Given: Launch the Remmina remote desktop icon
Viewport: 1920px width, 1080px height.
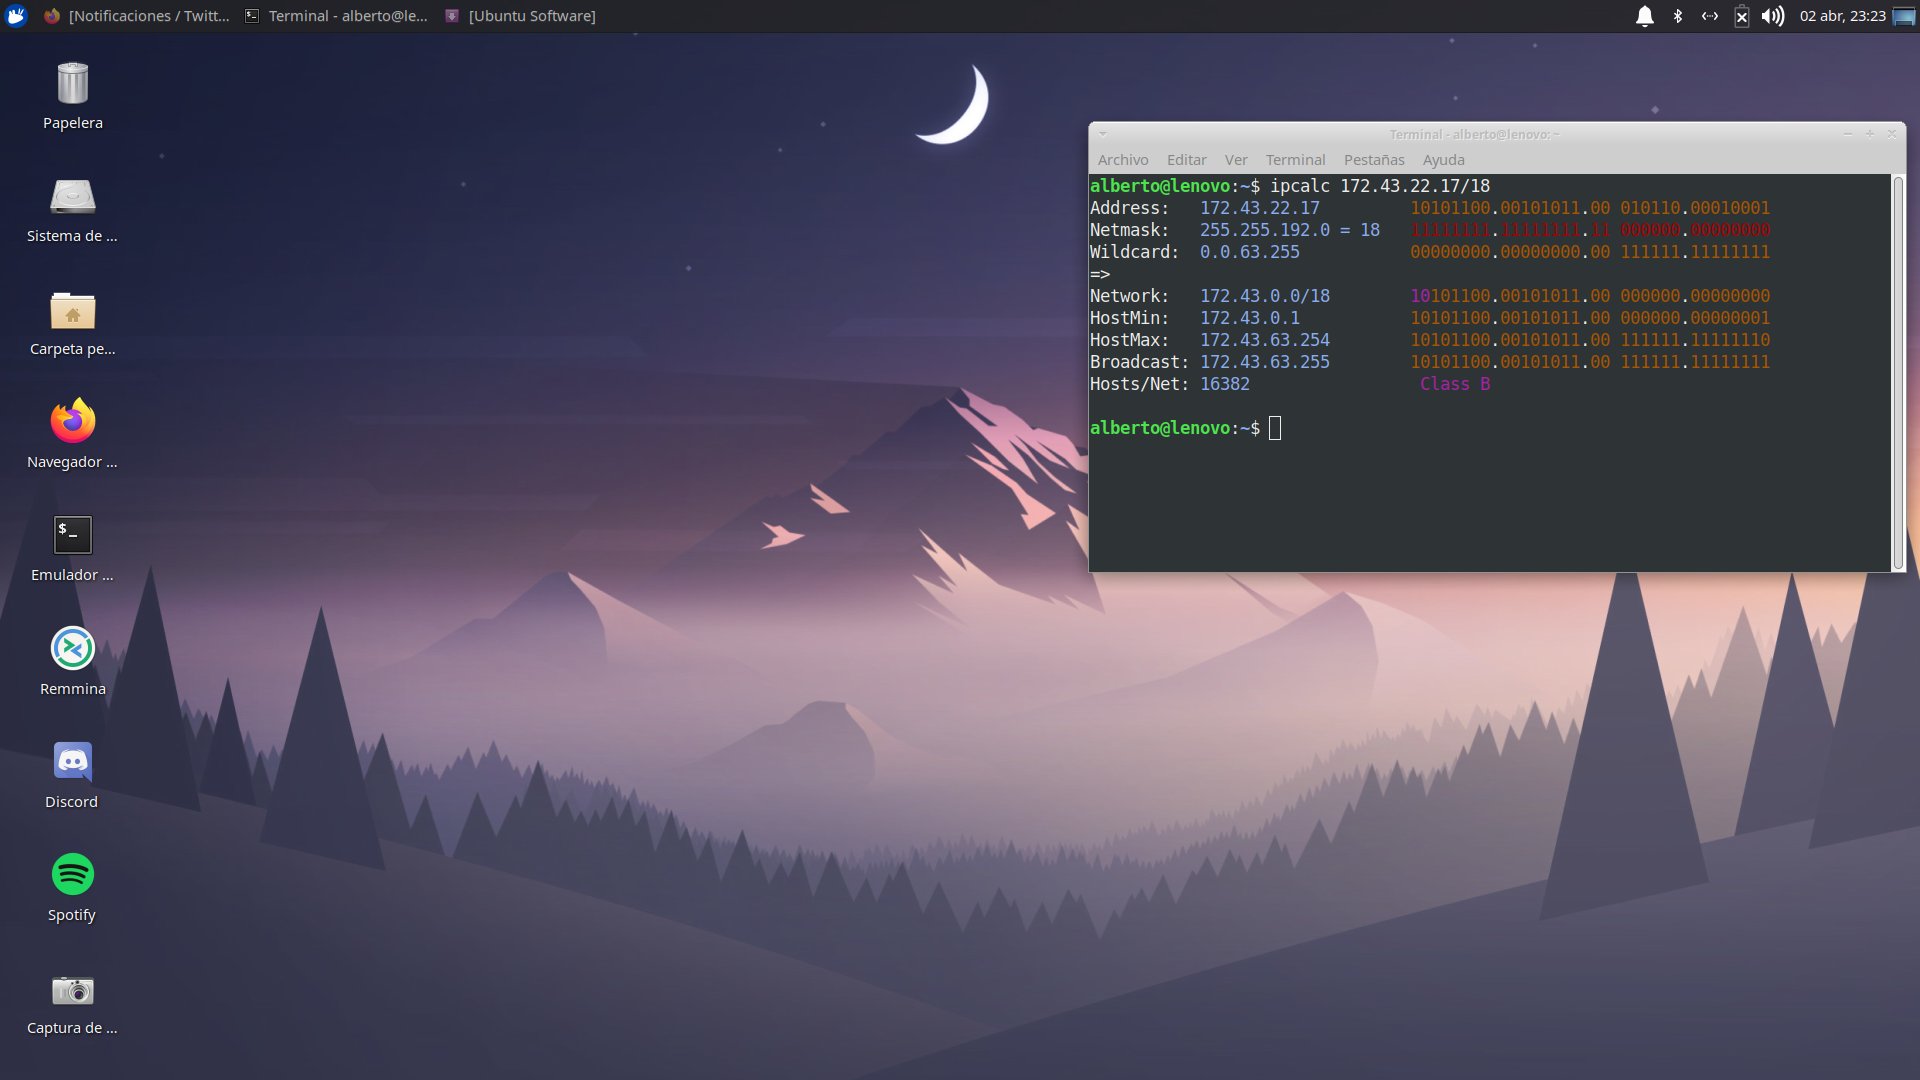Looking at the screenshot, I should pos(72,649).
